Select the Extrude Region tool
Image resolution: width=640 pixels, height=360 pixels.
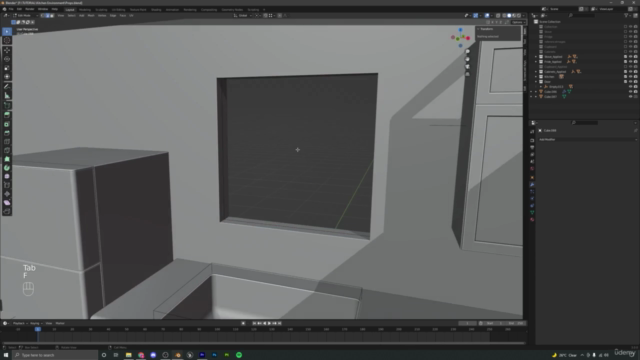pos(7,115)
